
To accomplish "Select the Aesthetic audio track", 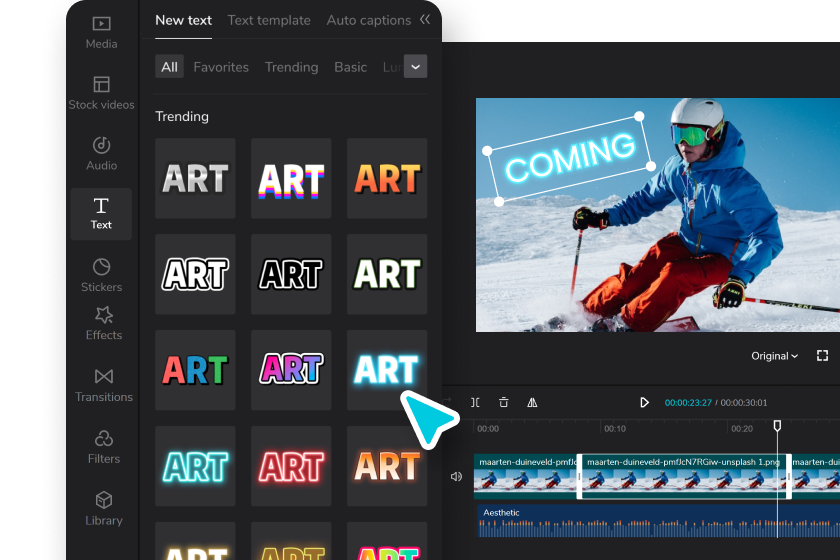I will 659,521.
